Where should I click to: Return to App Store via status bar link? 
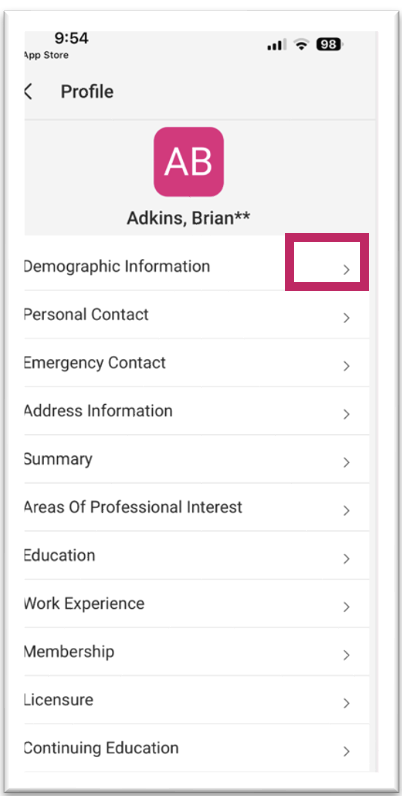pos(46,55)
